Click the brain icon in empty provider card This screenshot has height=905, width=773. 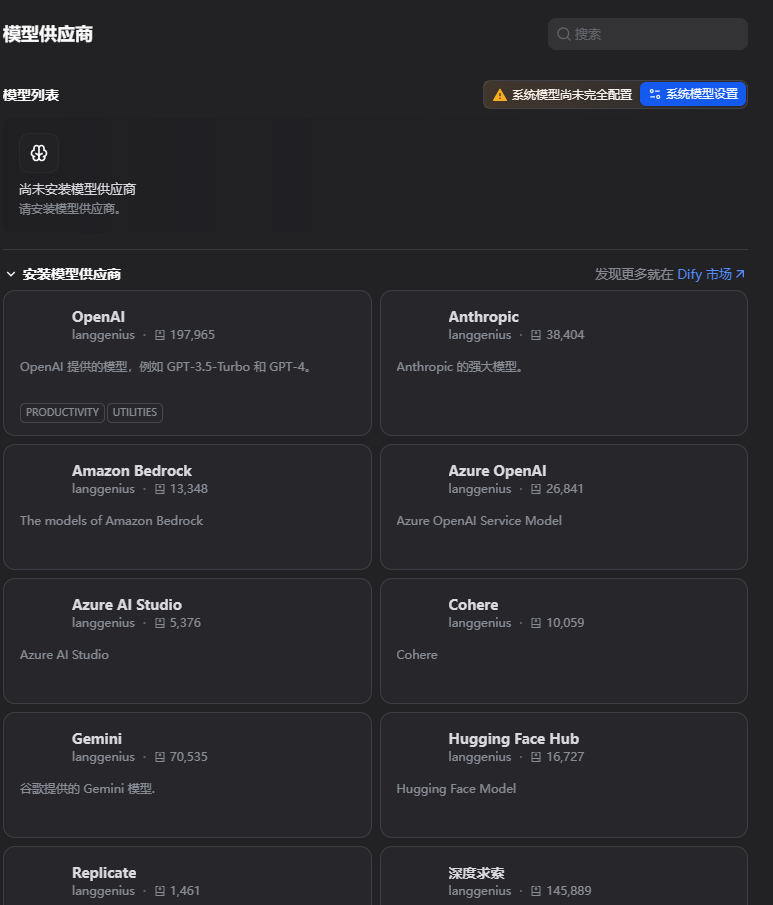(39, 153)
